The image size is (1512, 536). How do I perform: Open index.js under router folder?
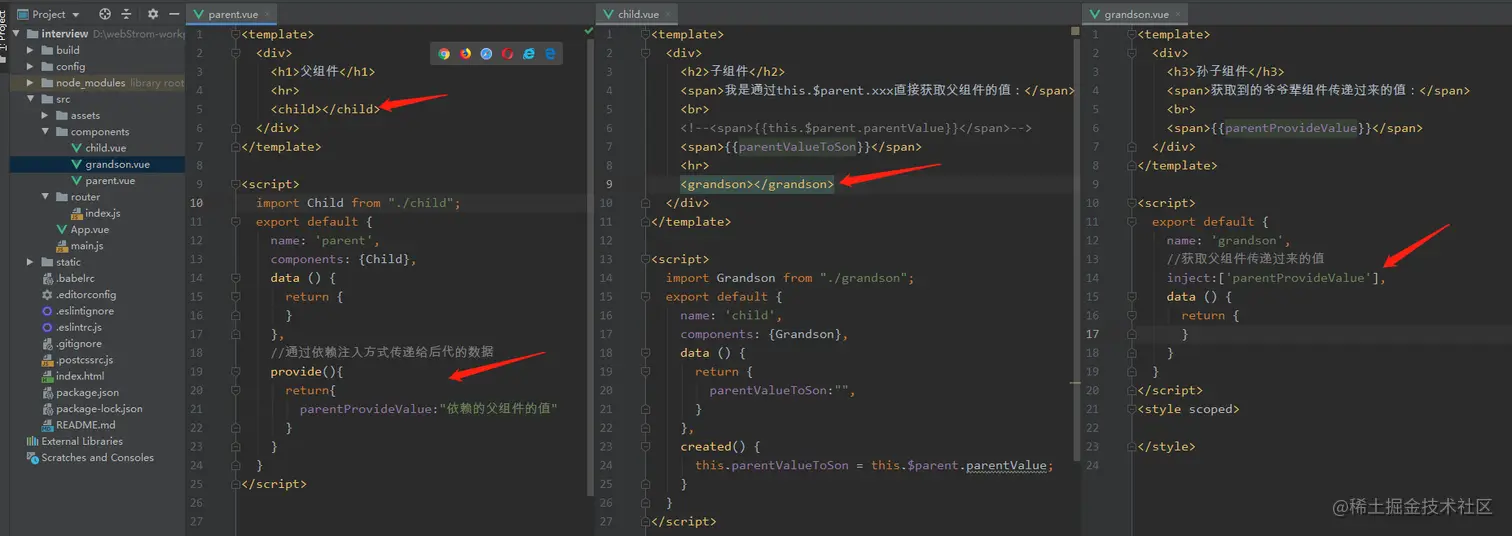point(102,213)
